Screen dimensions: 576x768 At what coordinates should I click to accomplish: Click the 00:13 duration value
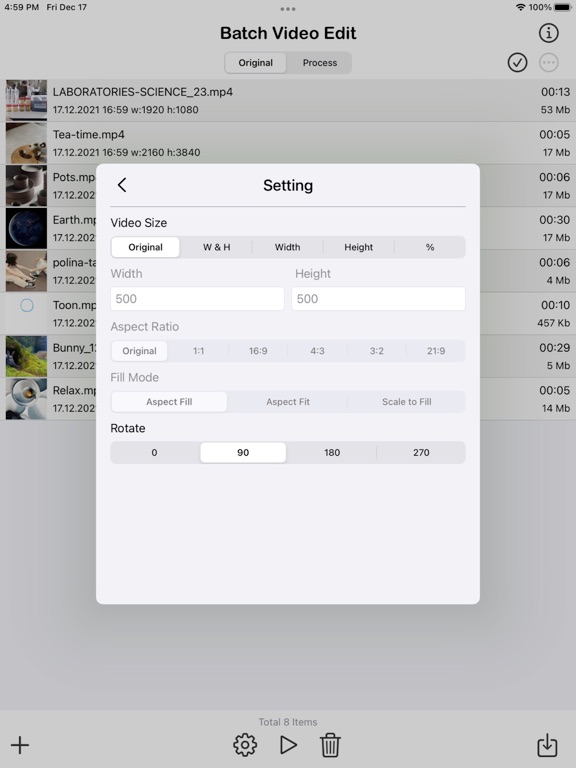[x=555, y=92]
